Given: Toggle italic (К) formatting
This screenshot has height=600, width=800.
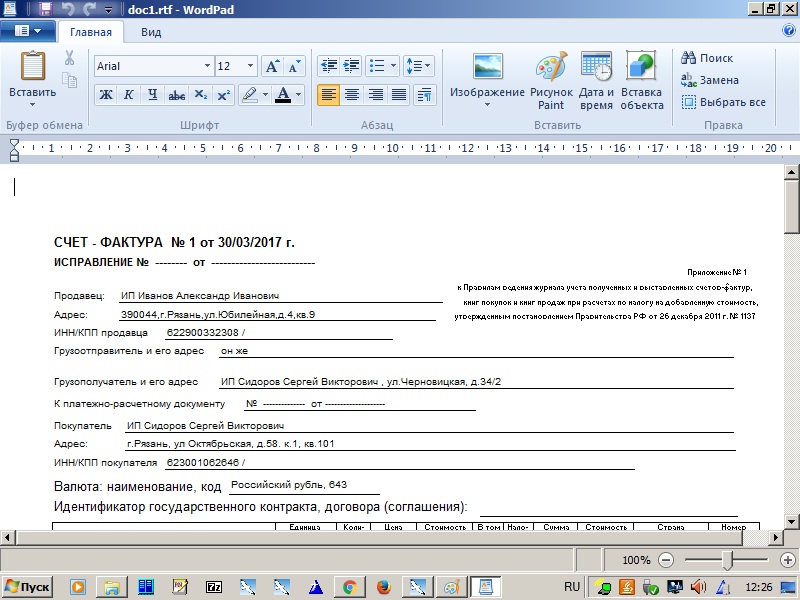Looking at the screenshot, I should click(x=129, y=95).
